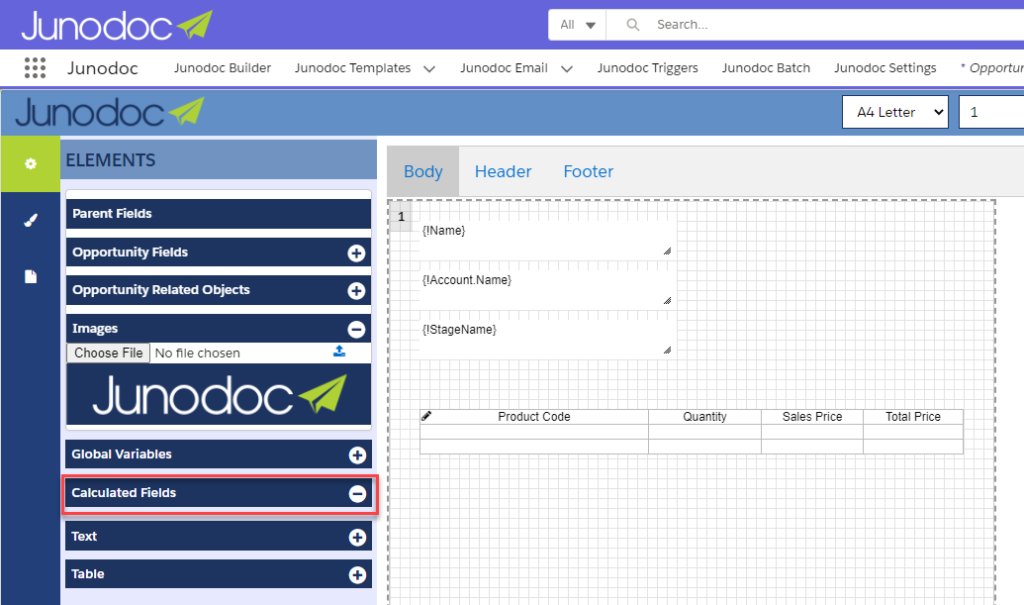
Task: Click the Parent Fields bar
Action: pos(218,214)
